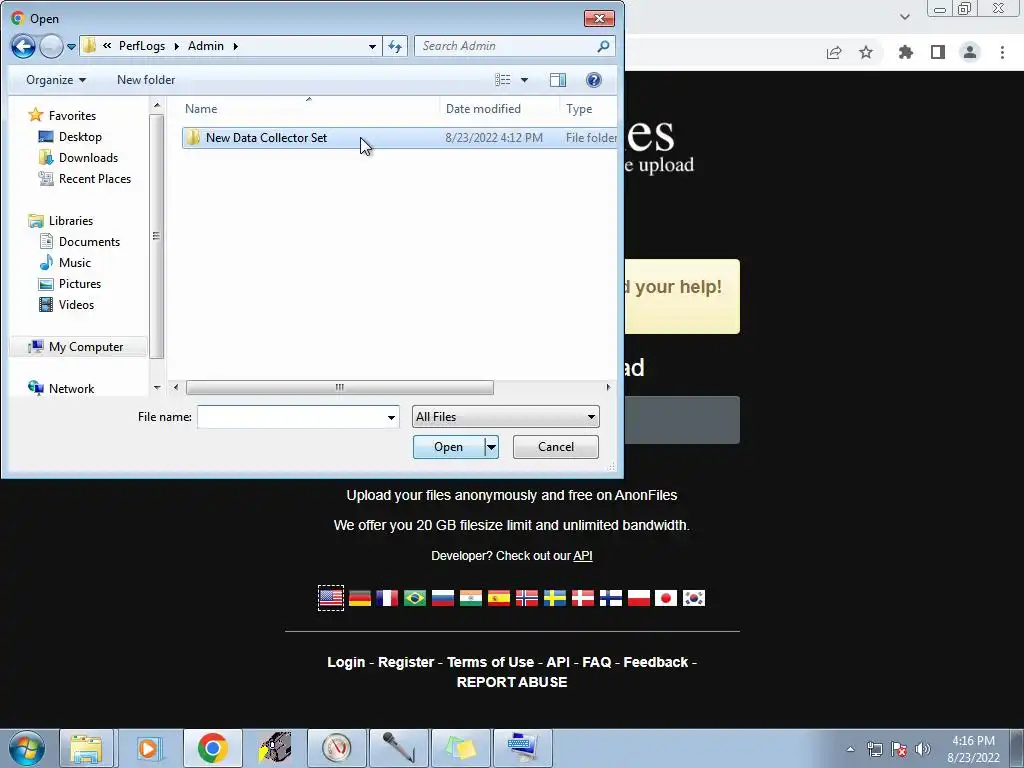Screen dimensions: 1024x768
Task: Click the Back arrow in the Open dialog
Action: click(24, 46)
